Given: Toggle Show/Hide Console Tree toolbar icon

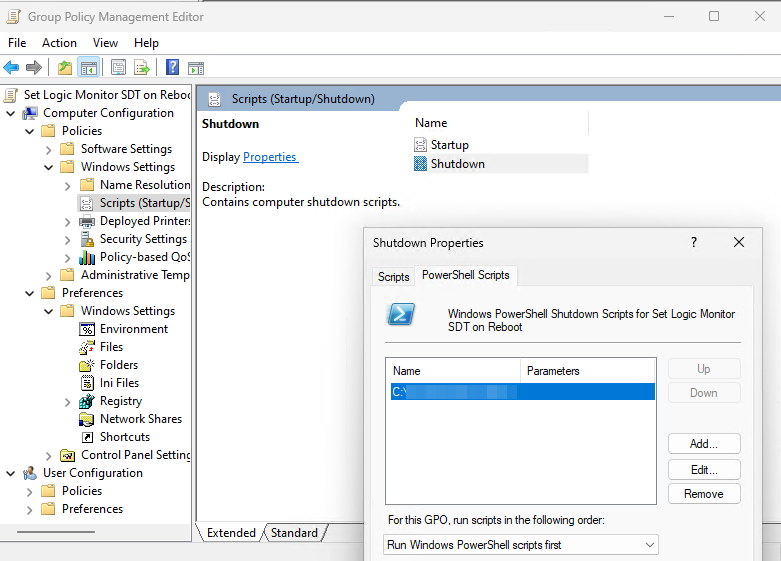Looking at the screenshot, I should click(89, 68).
